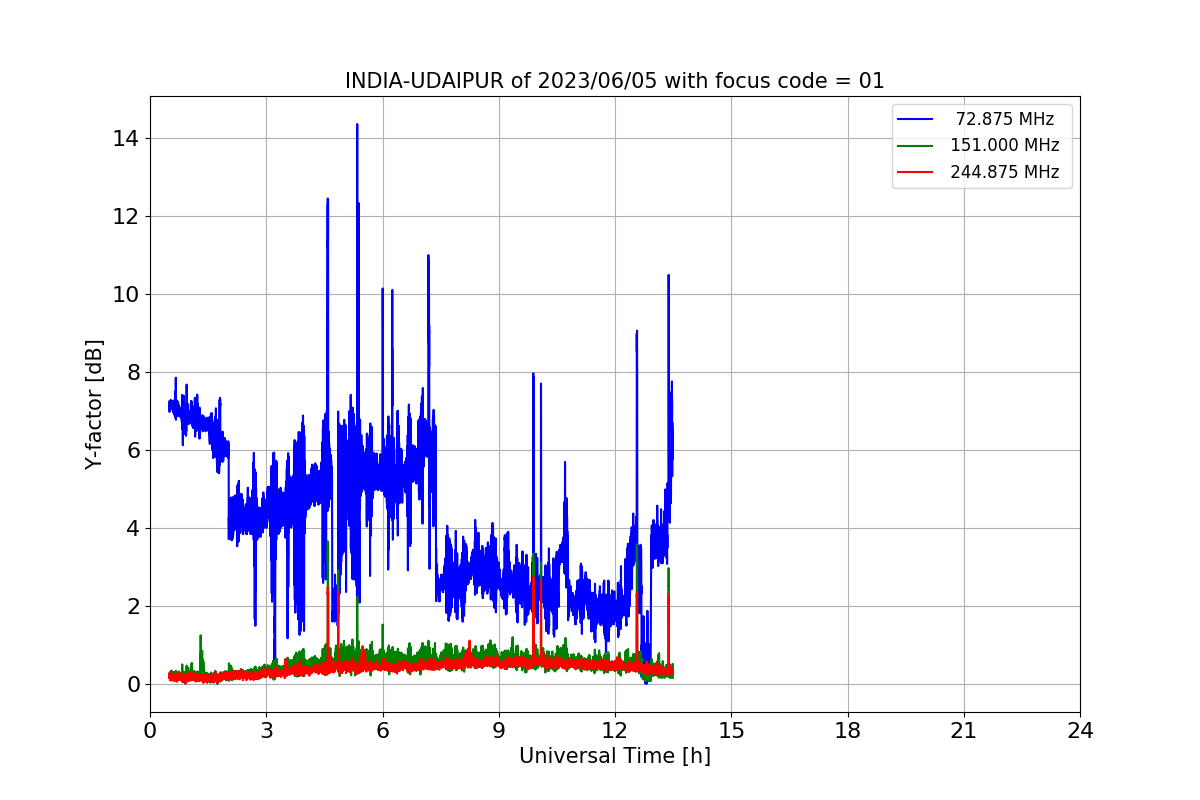This screenshot has width=1200, height=800.
Task: Click the x-axis tick label 0
Action: point(150,731)
